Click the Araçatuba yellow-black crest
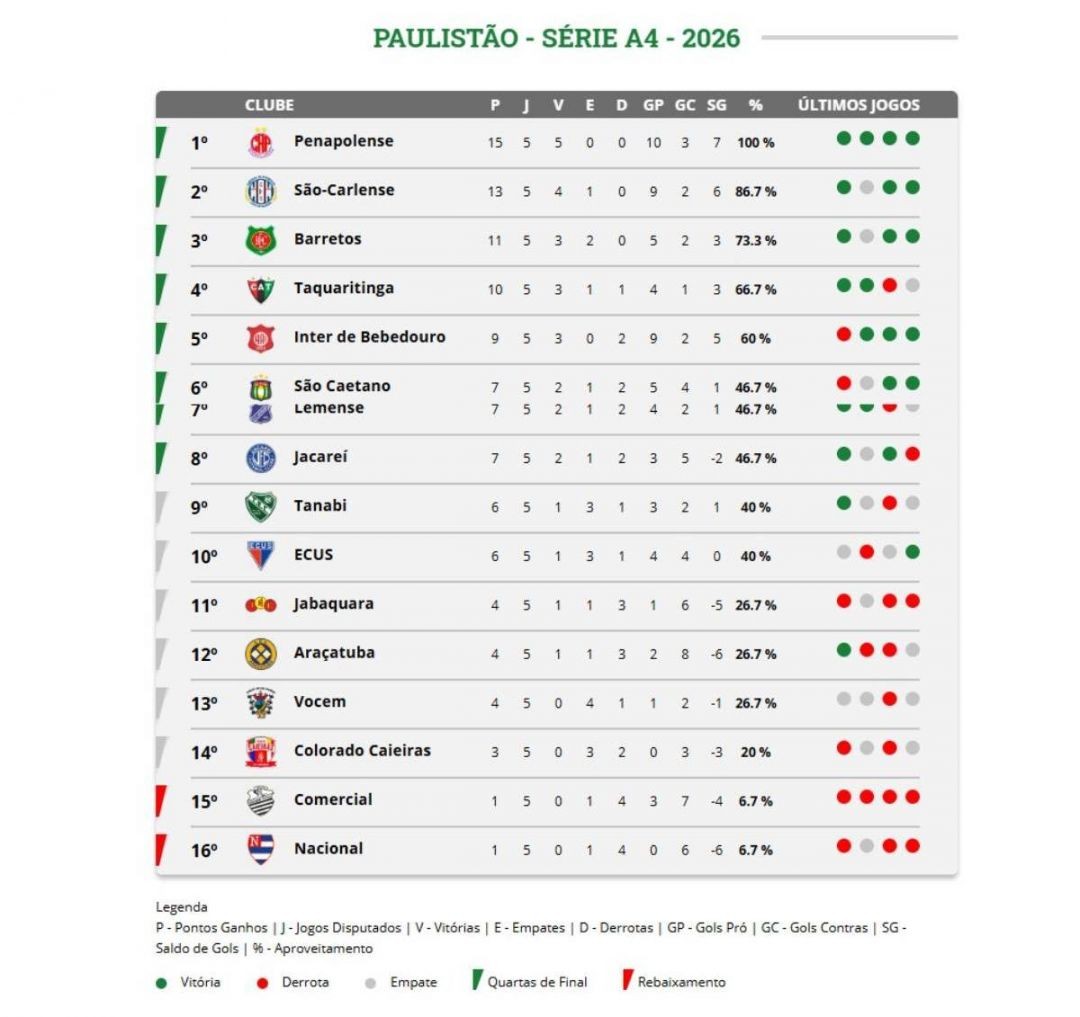Image resolution: width=1080 pixels, height=1017 pixels. pyautogui.click(x=260, y=653)
